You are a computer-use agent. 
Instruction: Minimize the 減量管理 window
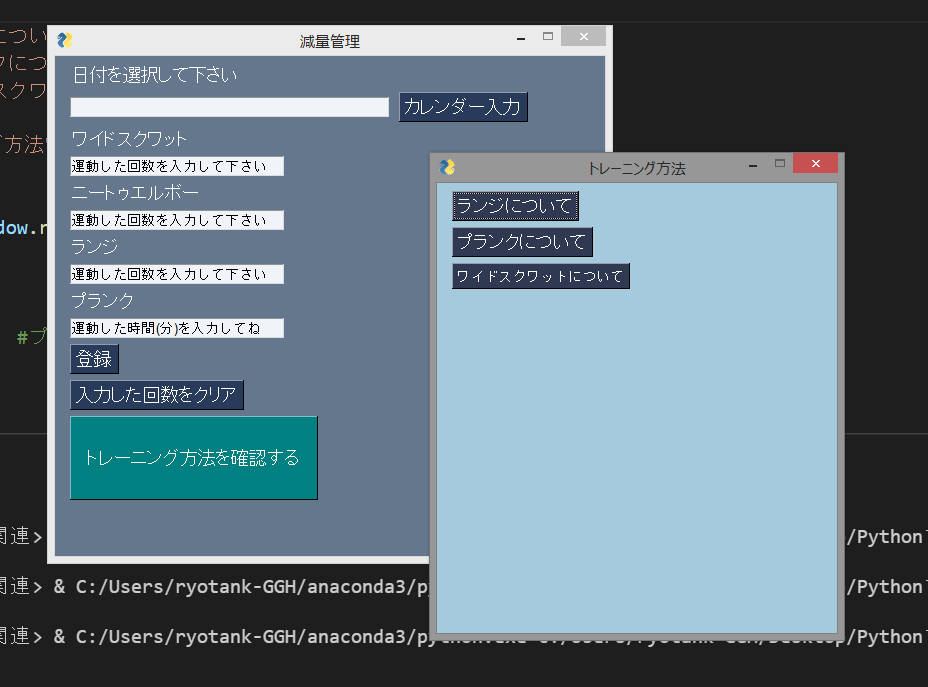(520, 36)
